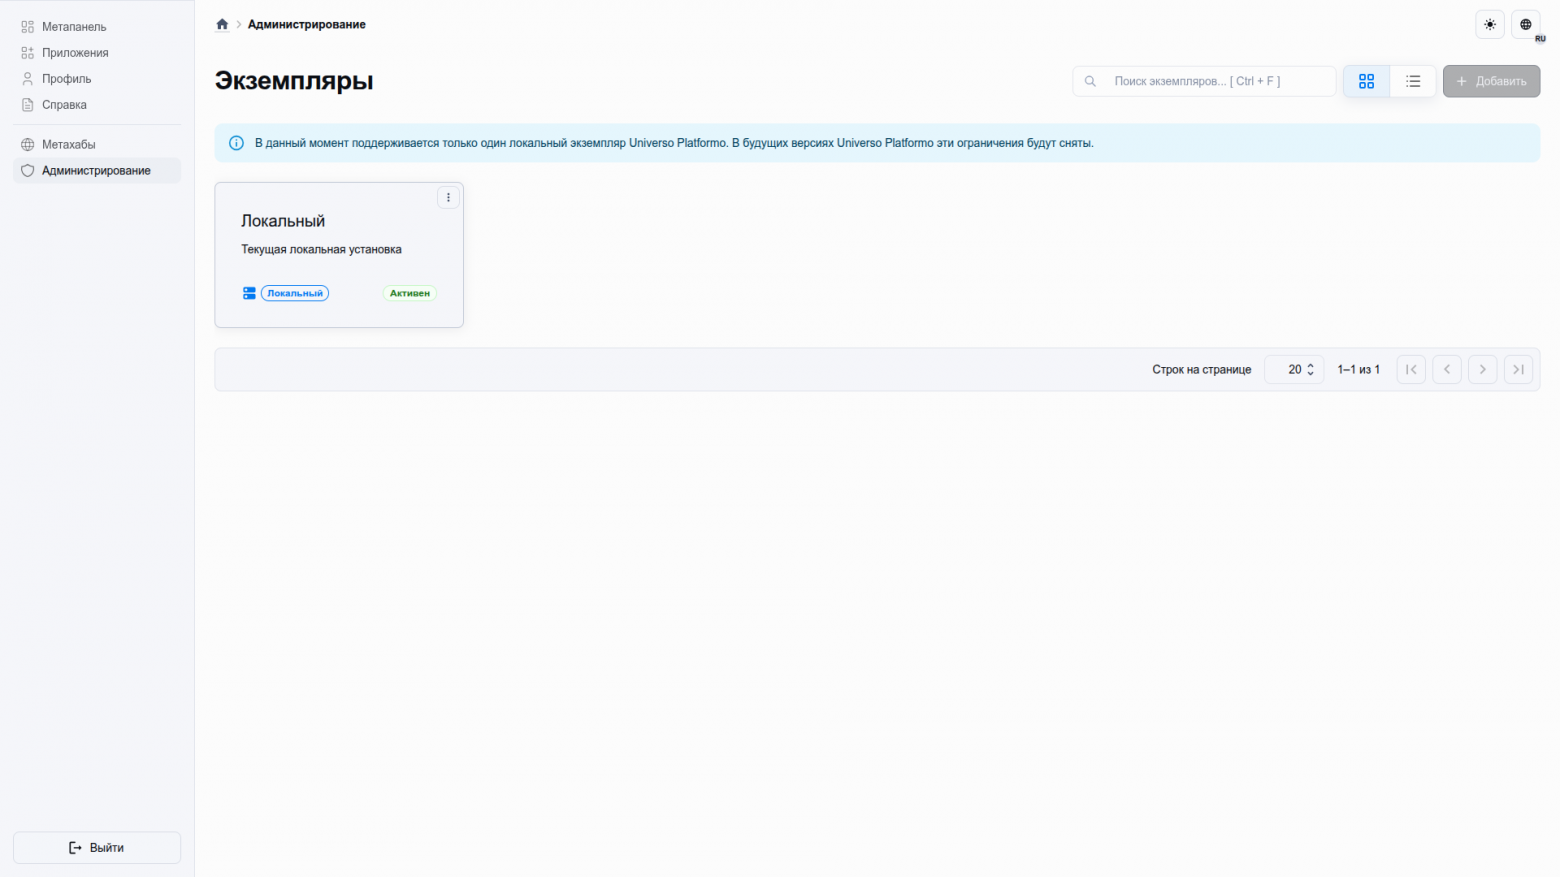
Task: Open the rows per page dropdown showing 20
Action: click(1294, 369)
